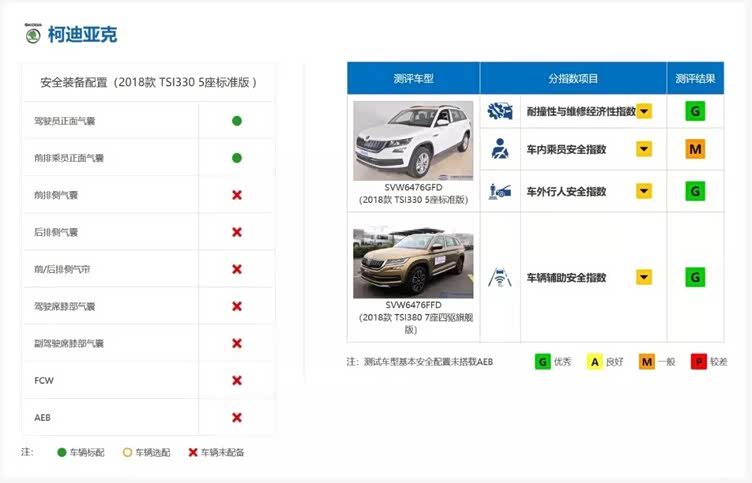The width and height of the screenshot is (752, 483).
Task: Click the AEB row label
Action: 42,417
